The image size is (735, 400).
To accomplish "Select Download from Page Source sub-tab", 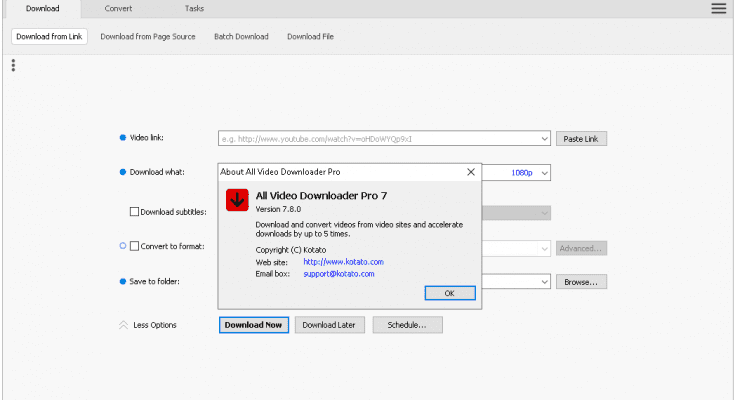I will [x=148, y=37].
